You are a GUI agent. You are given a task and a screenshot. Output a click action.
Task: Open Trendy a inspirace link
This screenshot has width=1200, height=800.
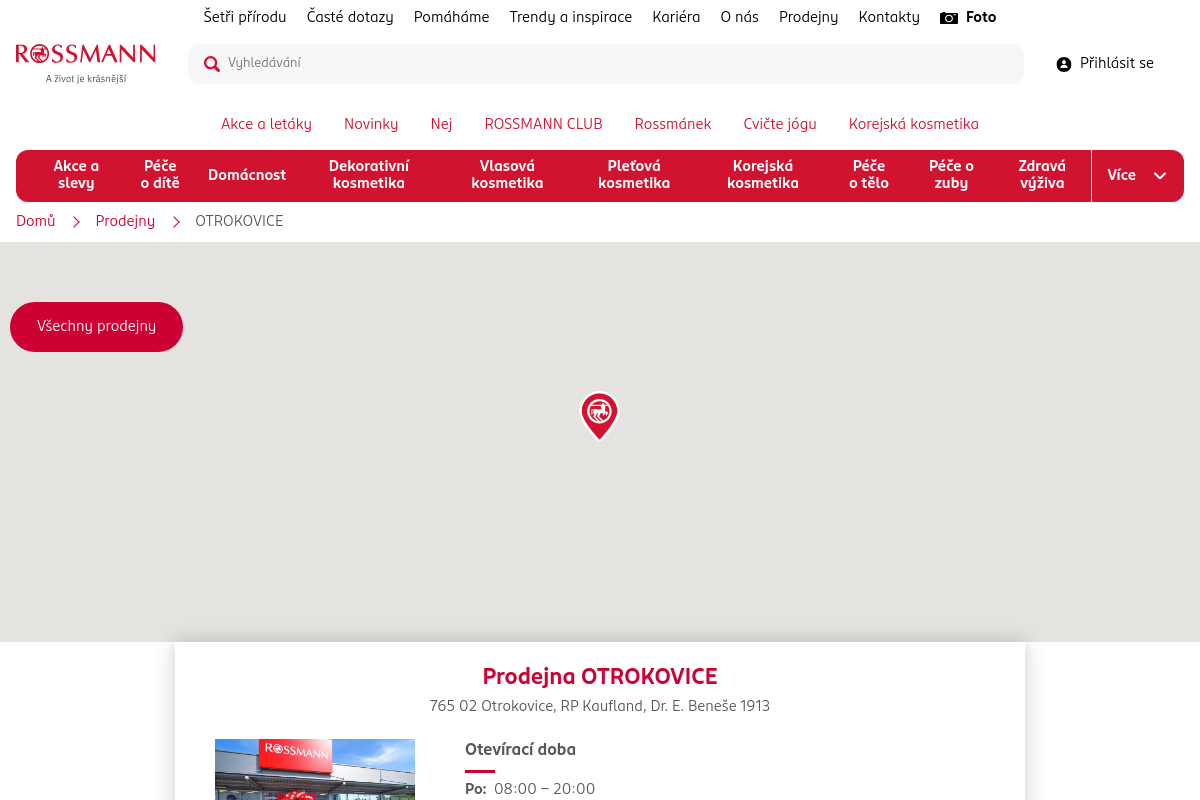tap(571, 17)
